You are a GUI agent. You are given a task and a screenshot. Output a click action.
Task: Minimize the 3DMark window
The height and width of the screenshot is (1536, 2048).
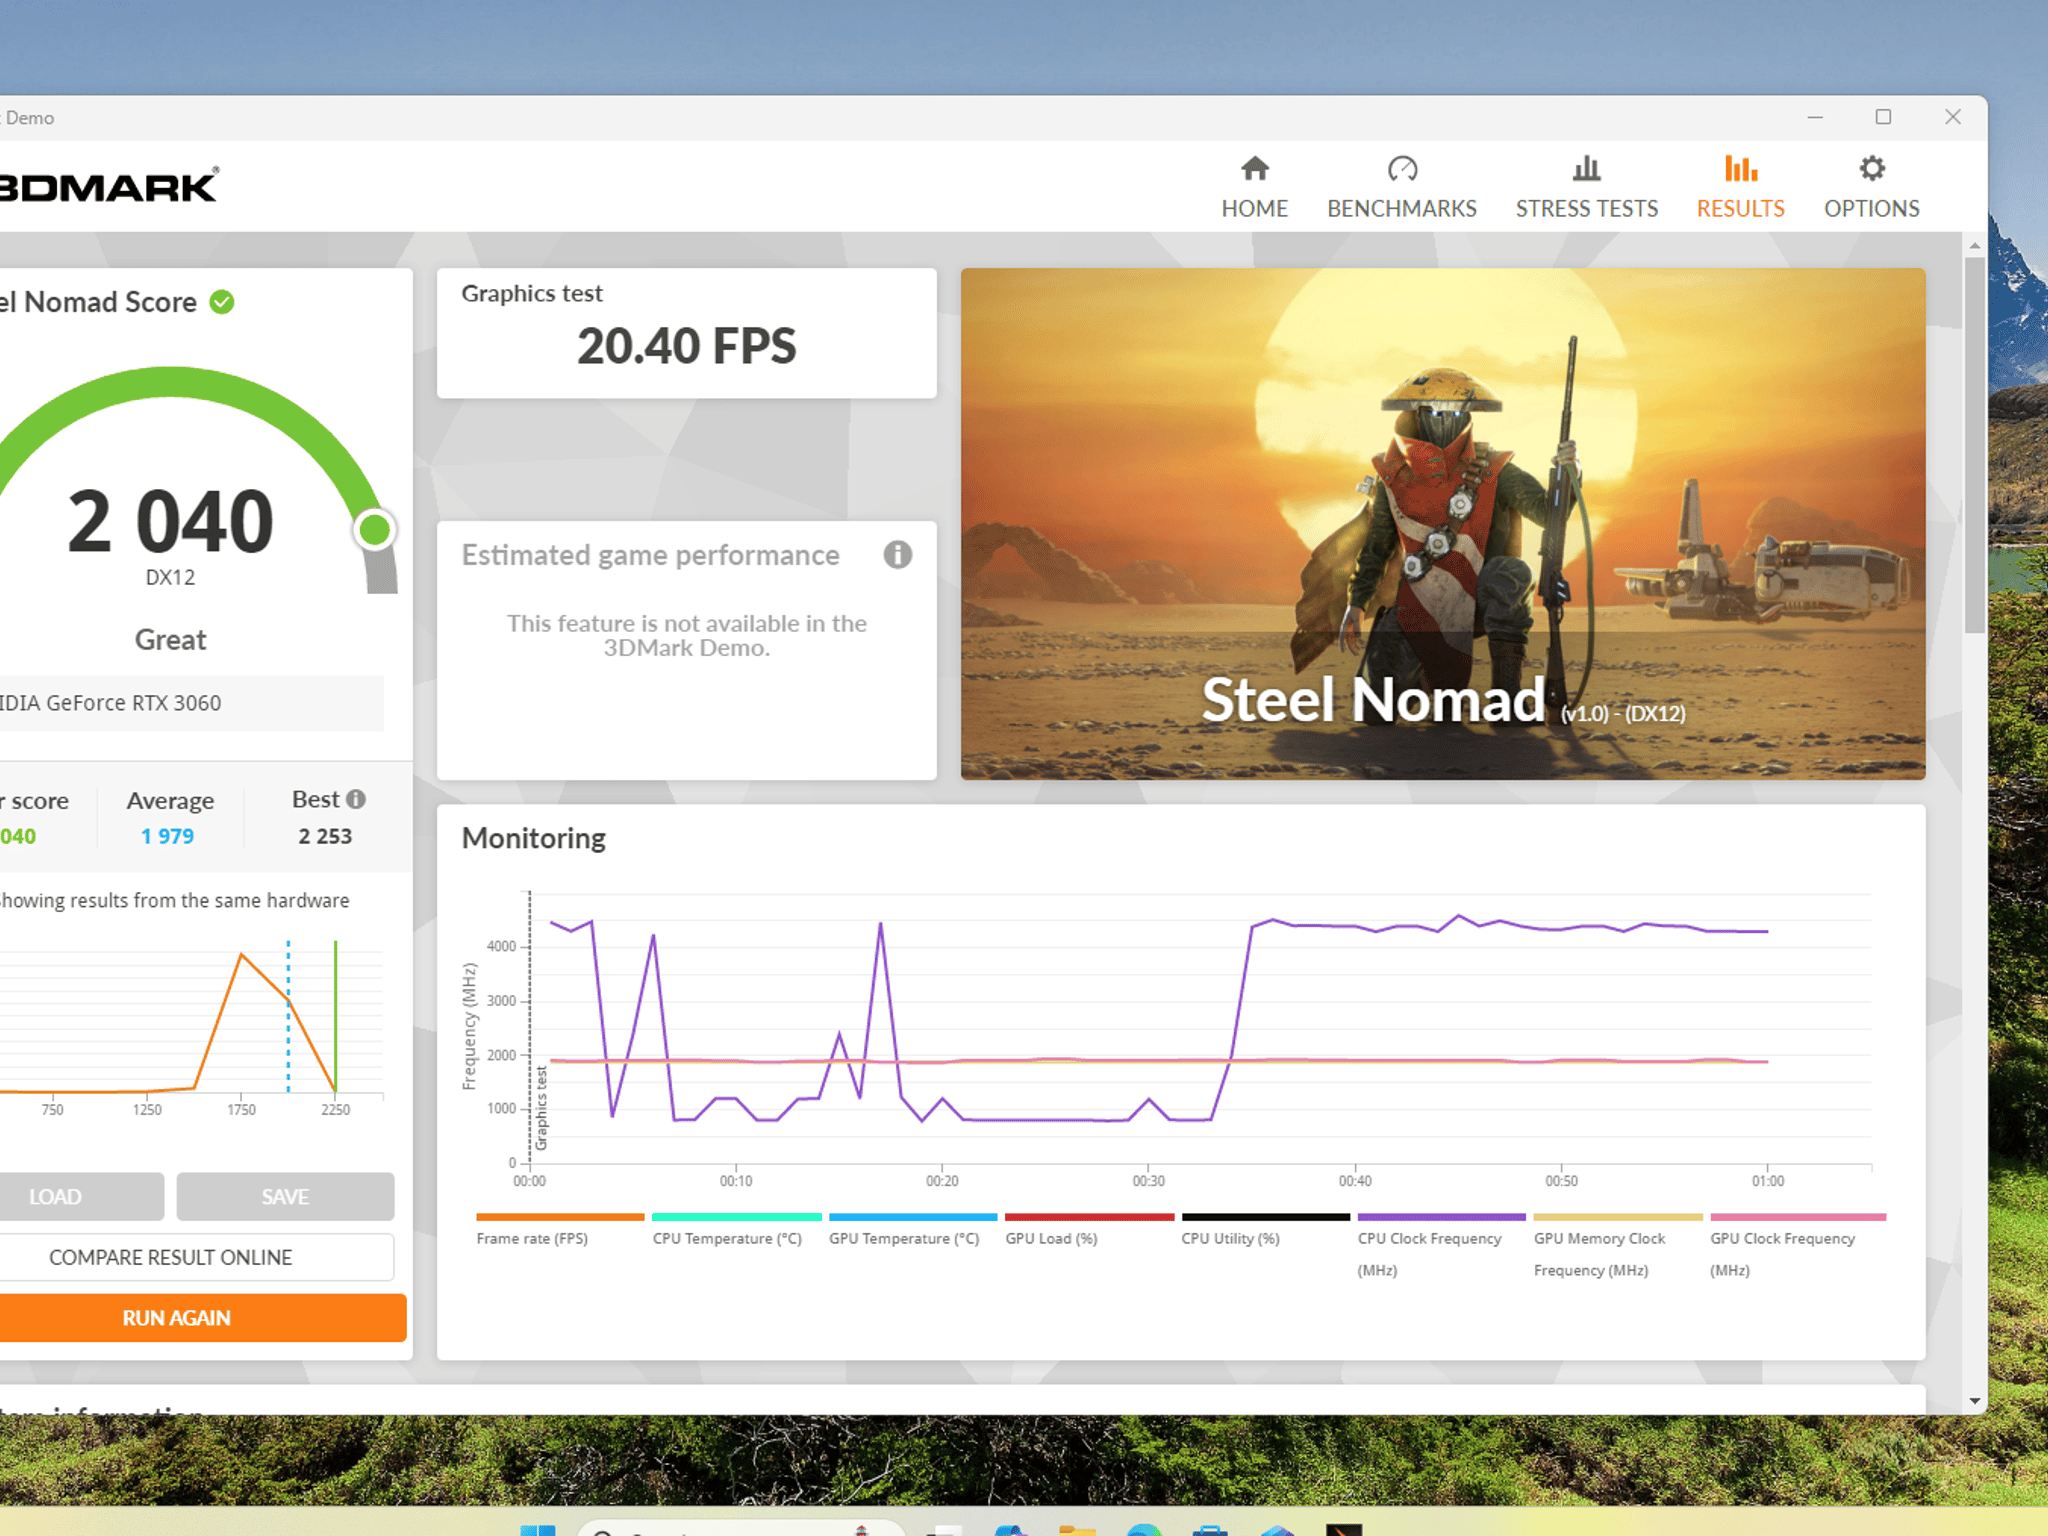click(x=1815, y=117)
